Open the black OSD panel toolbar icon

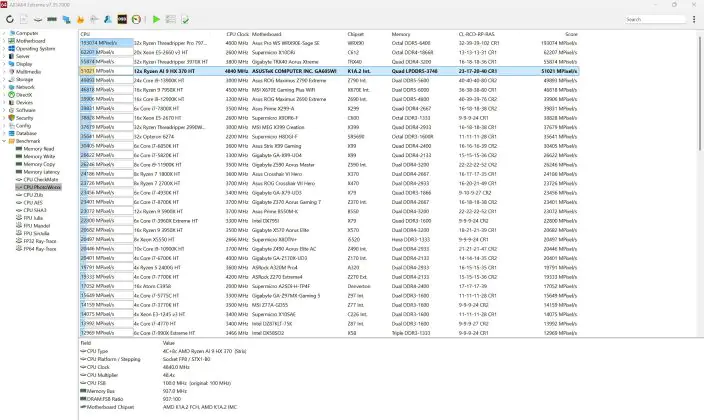pyautogui.click(x=122, y=19)
